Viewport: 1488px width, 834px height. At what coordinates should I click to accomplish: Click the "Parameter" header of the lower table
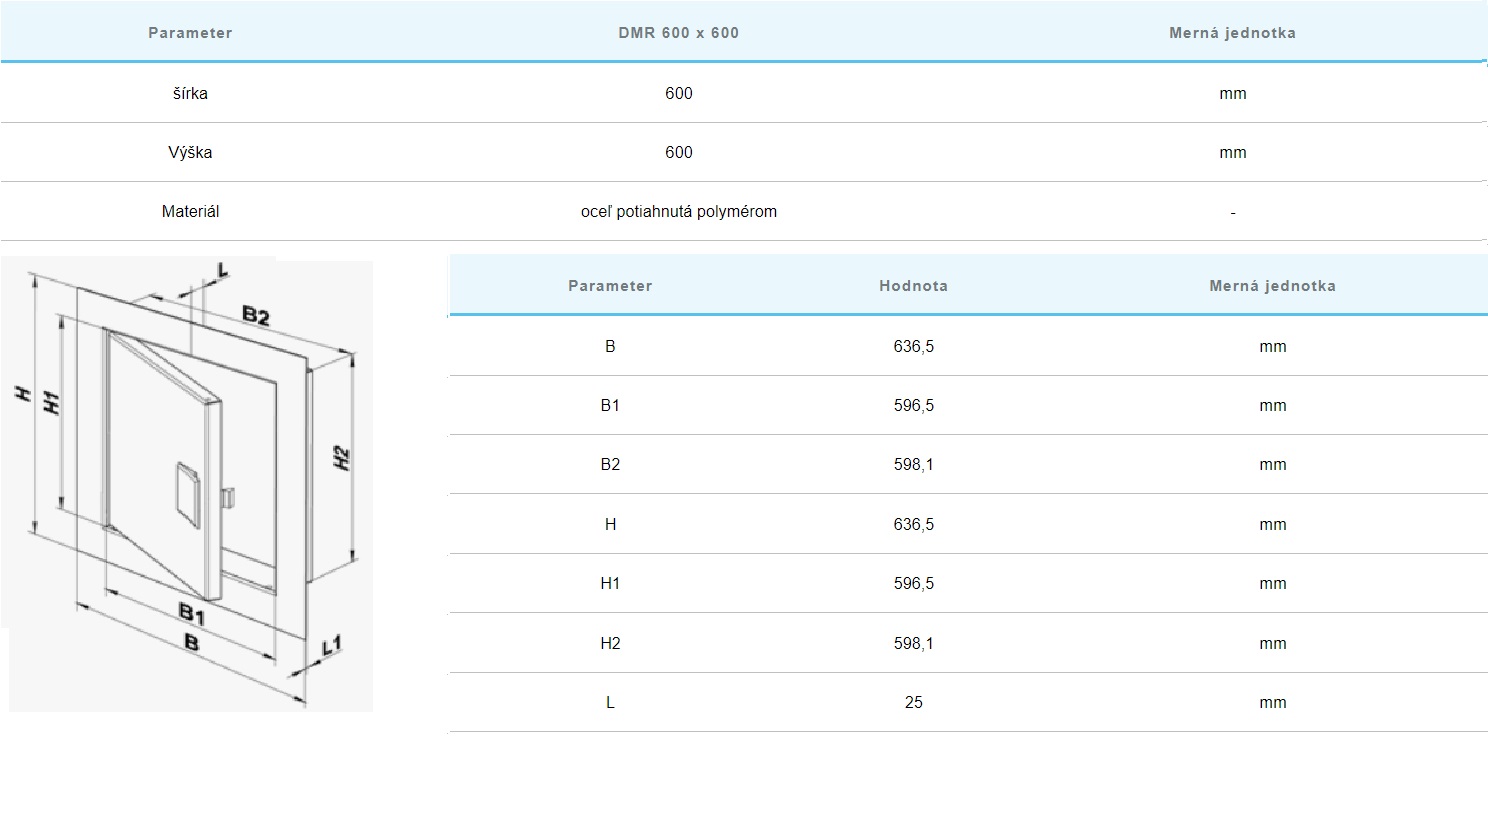coord(610,286)
